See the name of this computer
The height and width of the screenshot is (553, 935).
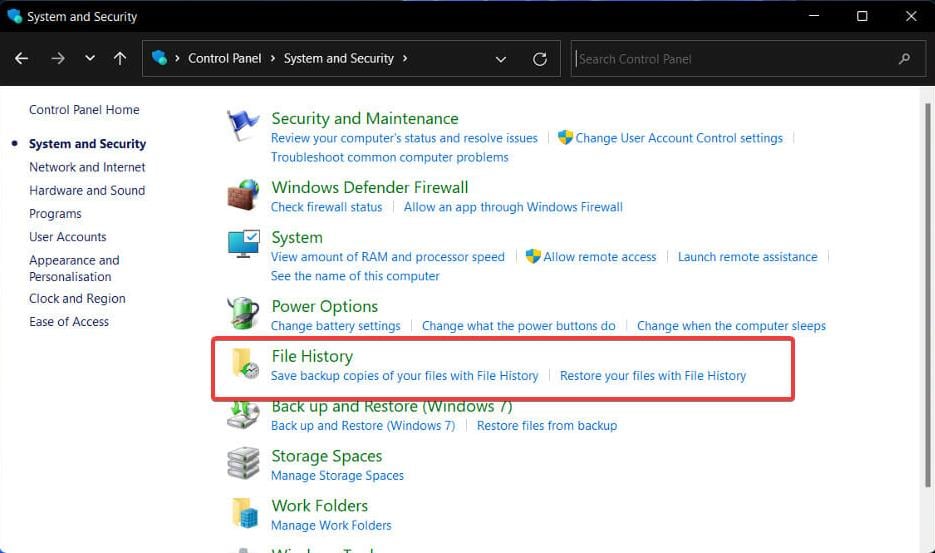[x=355, y=276]
